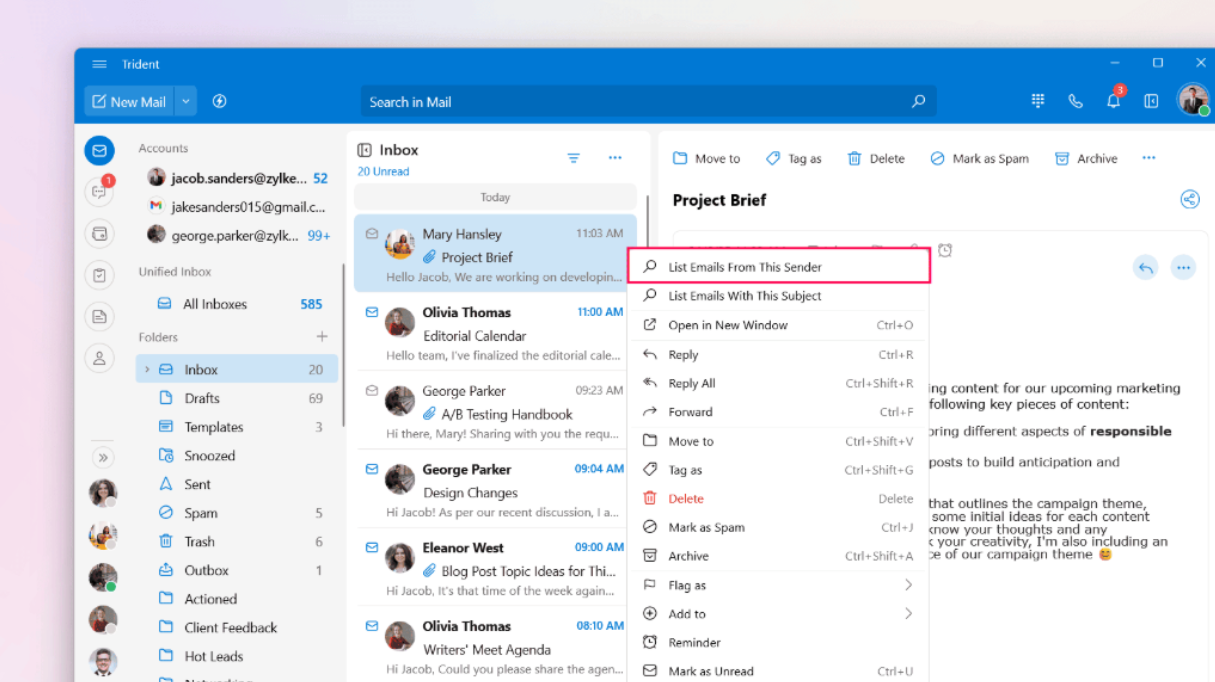
Task: Open the tasks module icon in sidebar
Action: click(x=99, y=275)
